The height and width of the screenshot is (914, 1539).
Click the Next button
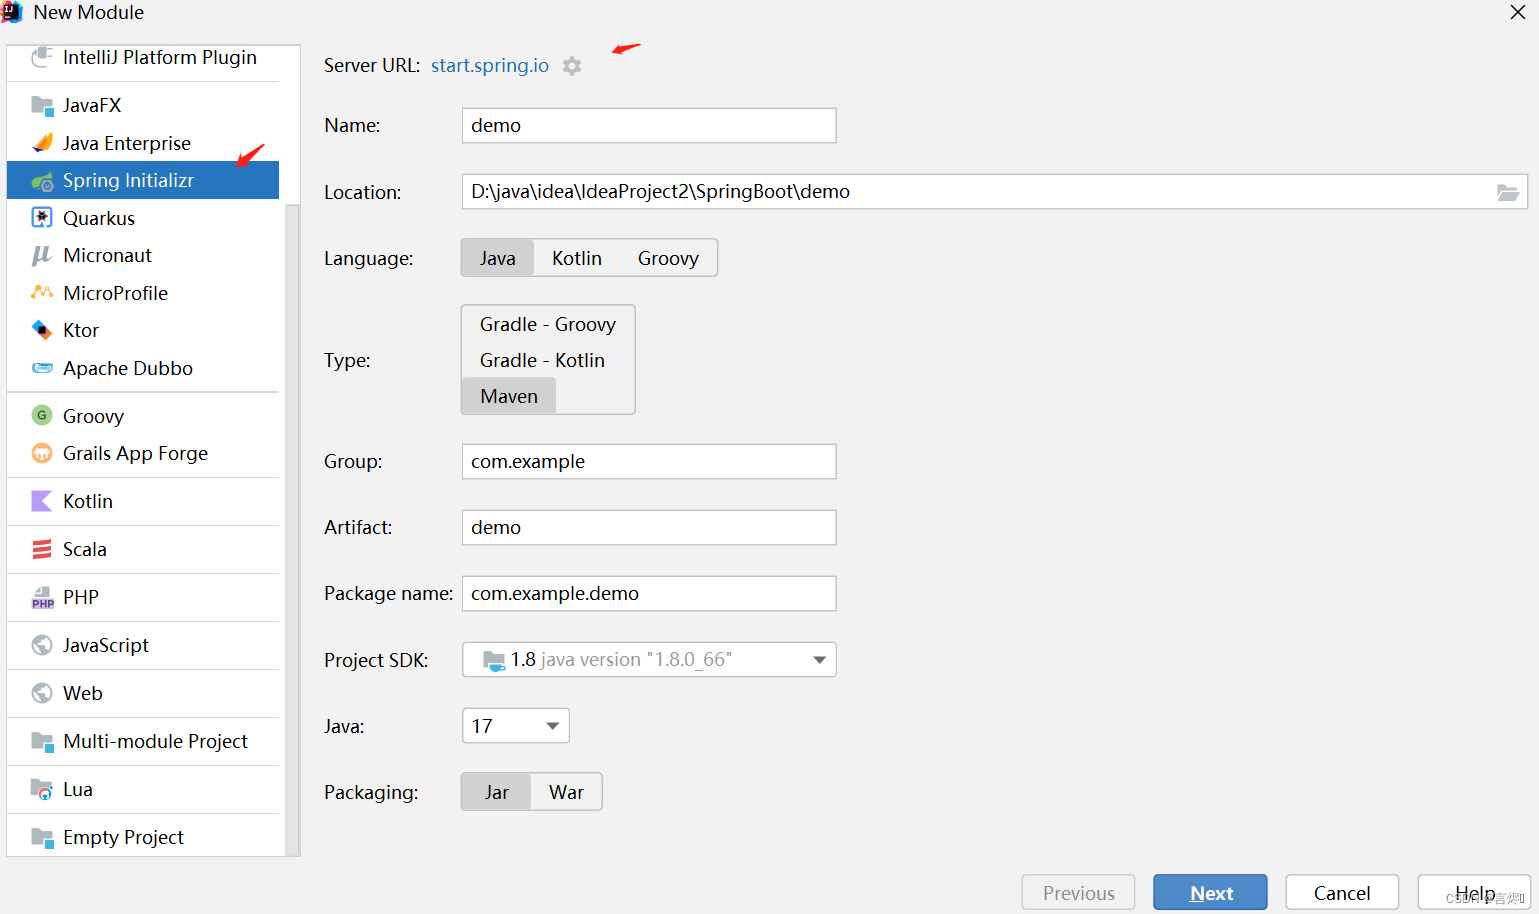[x=1210, y=893]
